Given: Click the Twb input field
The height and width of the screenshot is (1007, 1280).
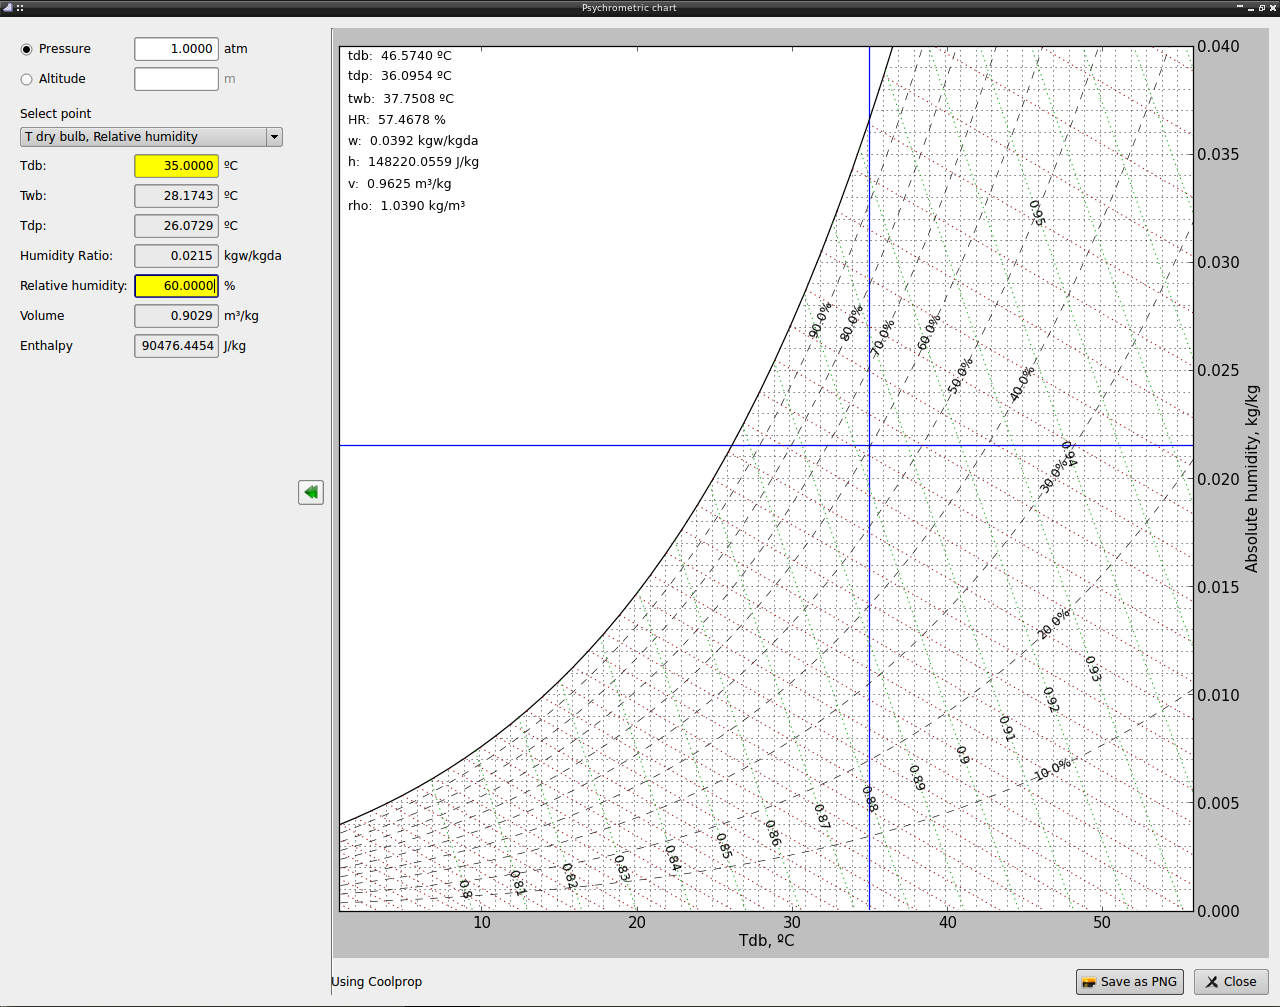Looking at the screenshot, I should tap(176, 196).
